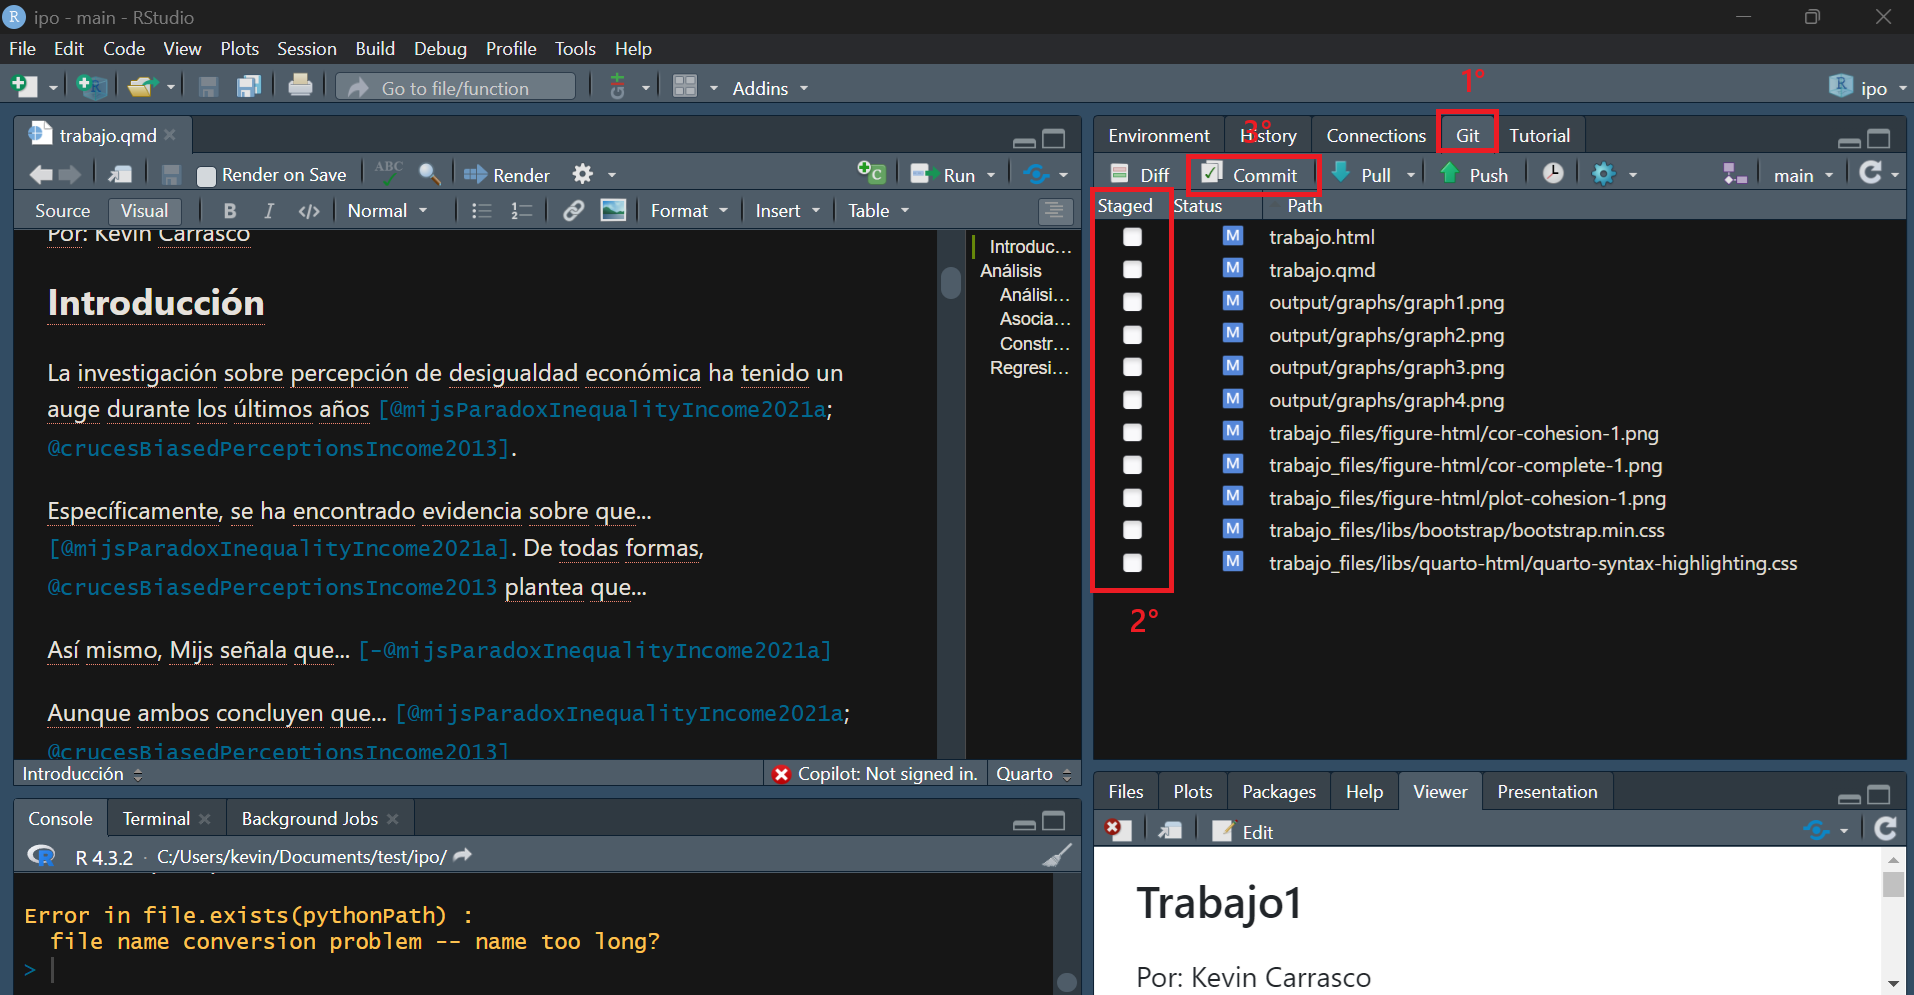This screenshot has height=995, width=1914.
Task: Click the Go to file/function search field
Action: click(456, 88)
